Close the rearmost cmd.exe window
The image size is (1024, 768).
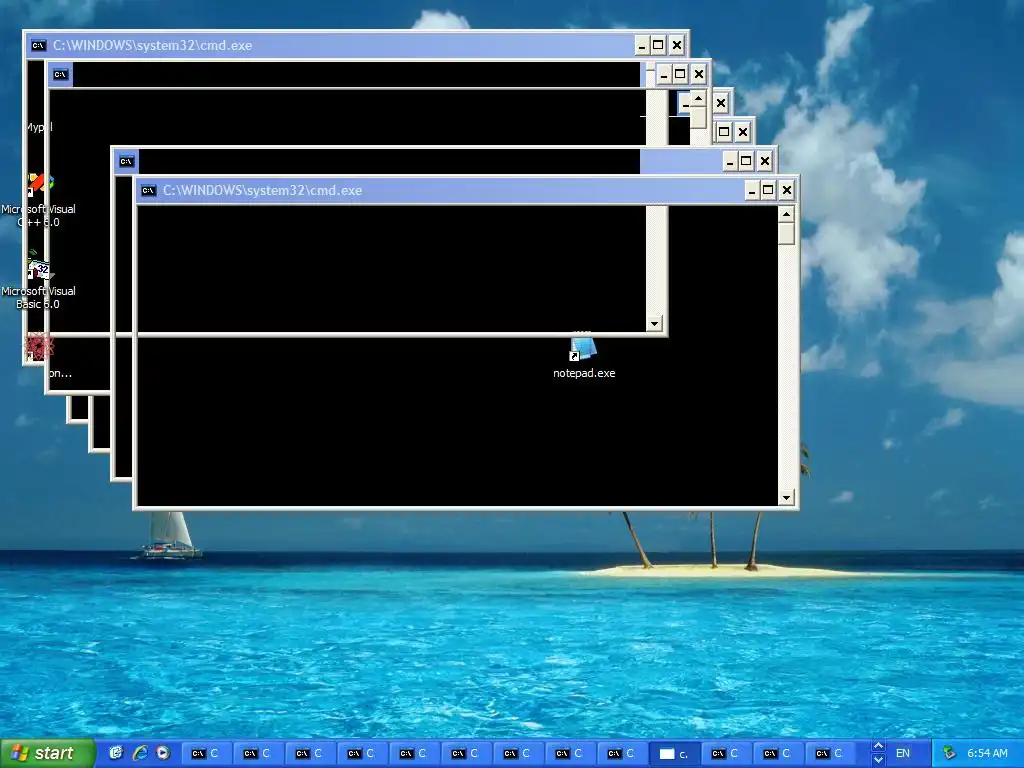pos(677,46)
